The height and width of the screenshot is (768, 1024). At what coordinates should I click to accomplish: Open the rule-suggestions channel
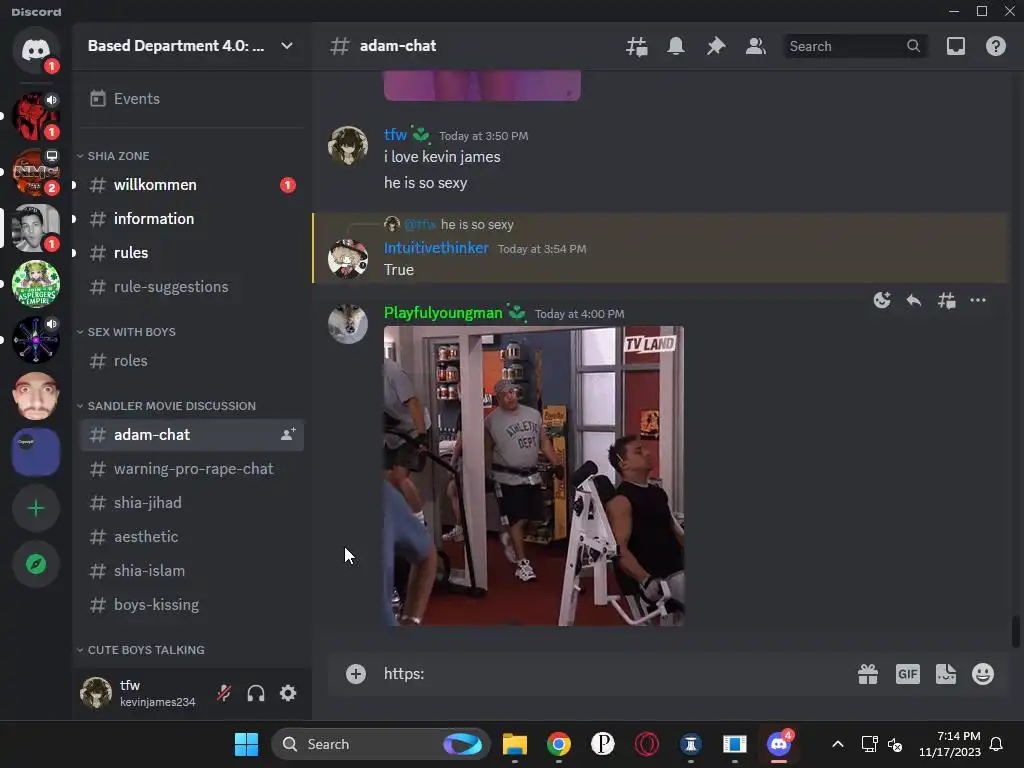(x=191, y=287)
